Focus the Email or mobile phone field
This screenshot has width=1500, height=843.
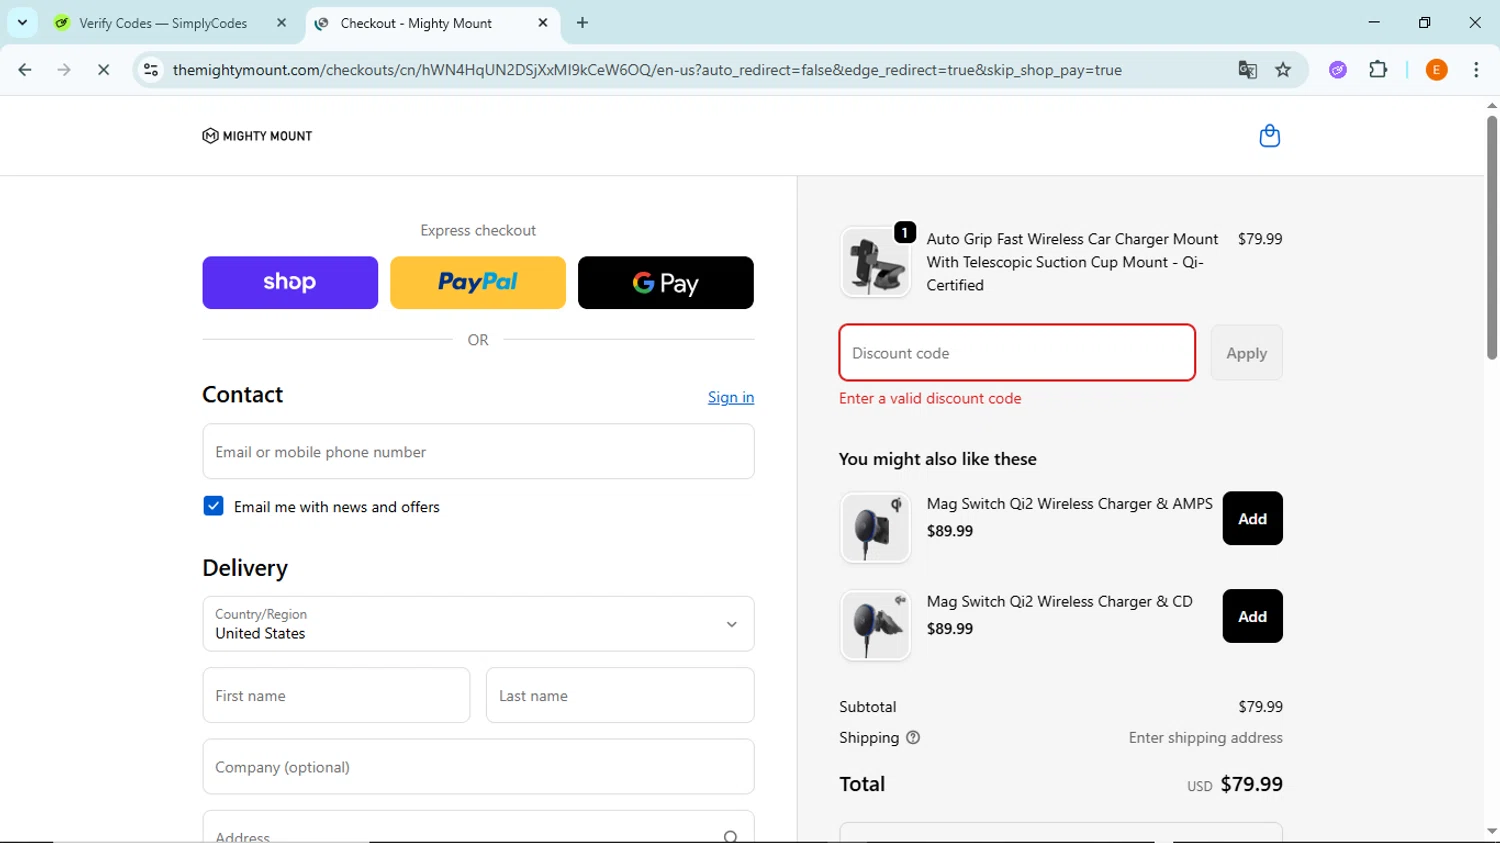coord(478,451)
